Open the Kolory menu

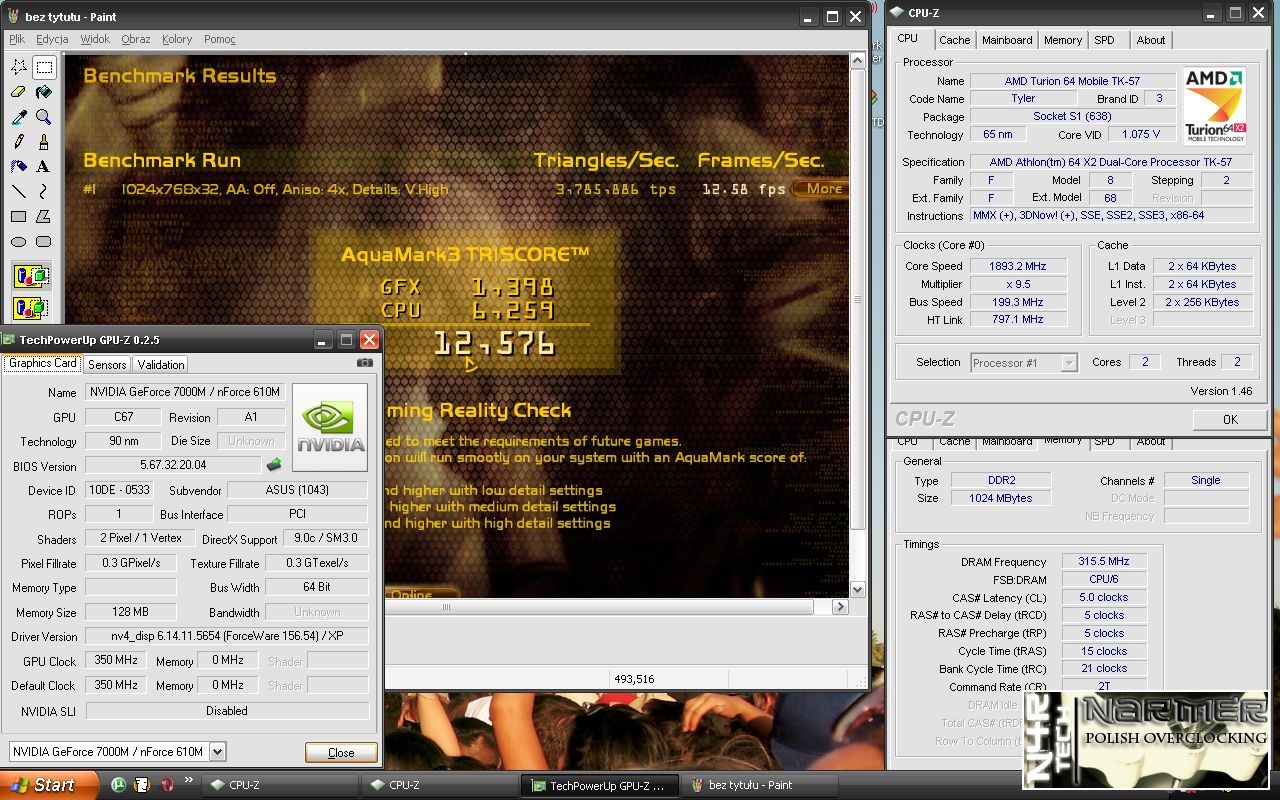[x=177, y=39]
